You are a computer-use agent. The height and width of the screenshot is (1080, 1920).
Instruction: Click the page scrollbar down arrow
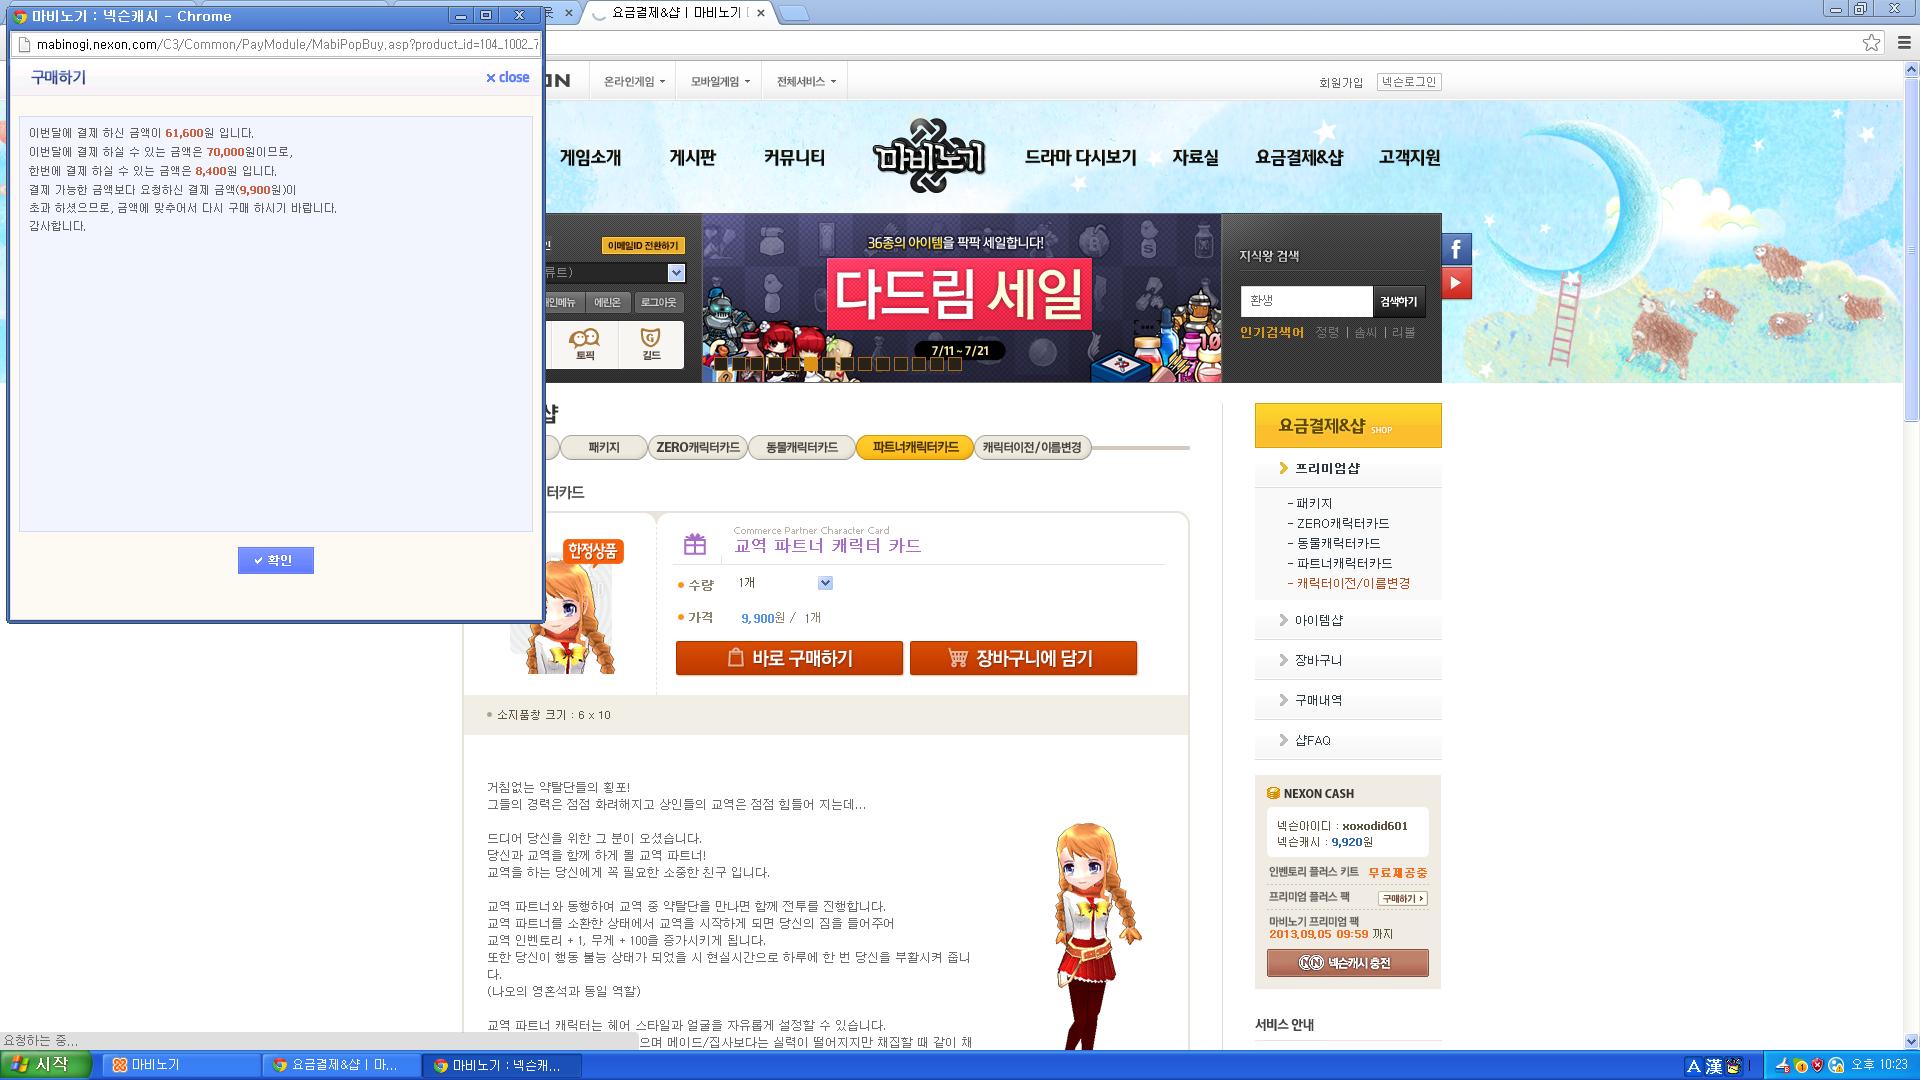pos(1911,1041)
